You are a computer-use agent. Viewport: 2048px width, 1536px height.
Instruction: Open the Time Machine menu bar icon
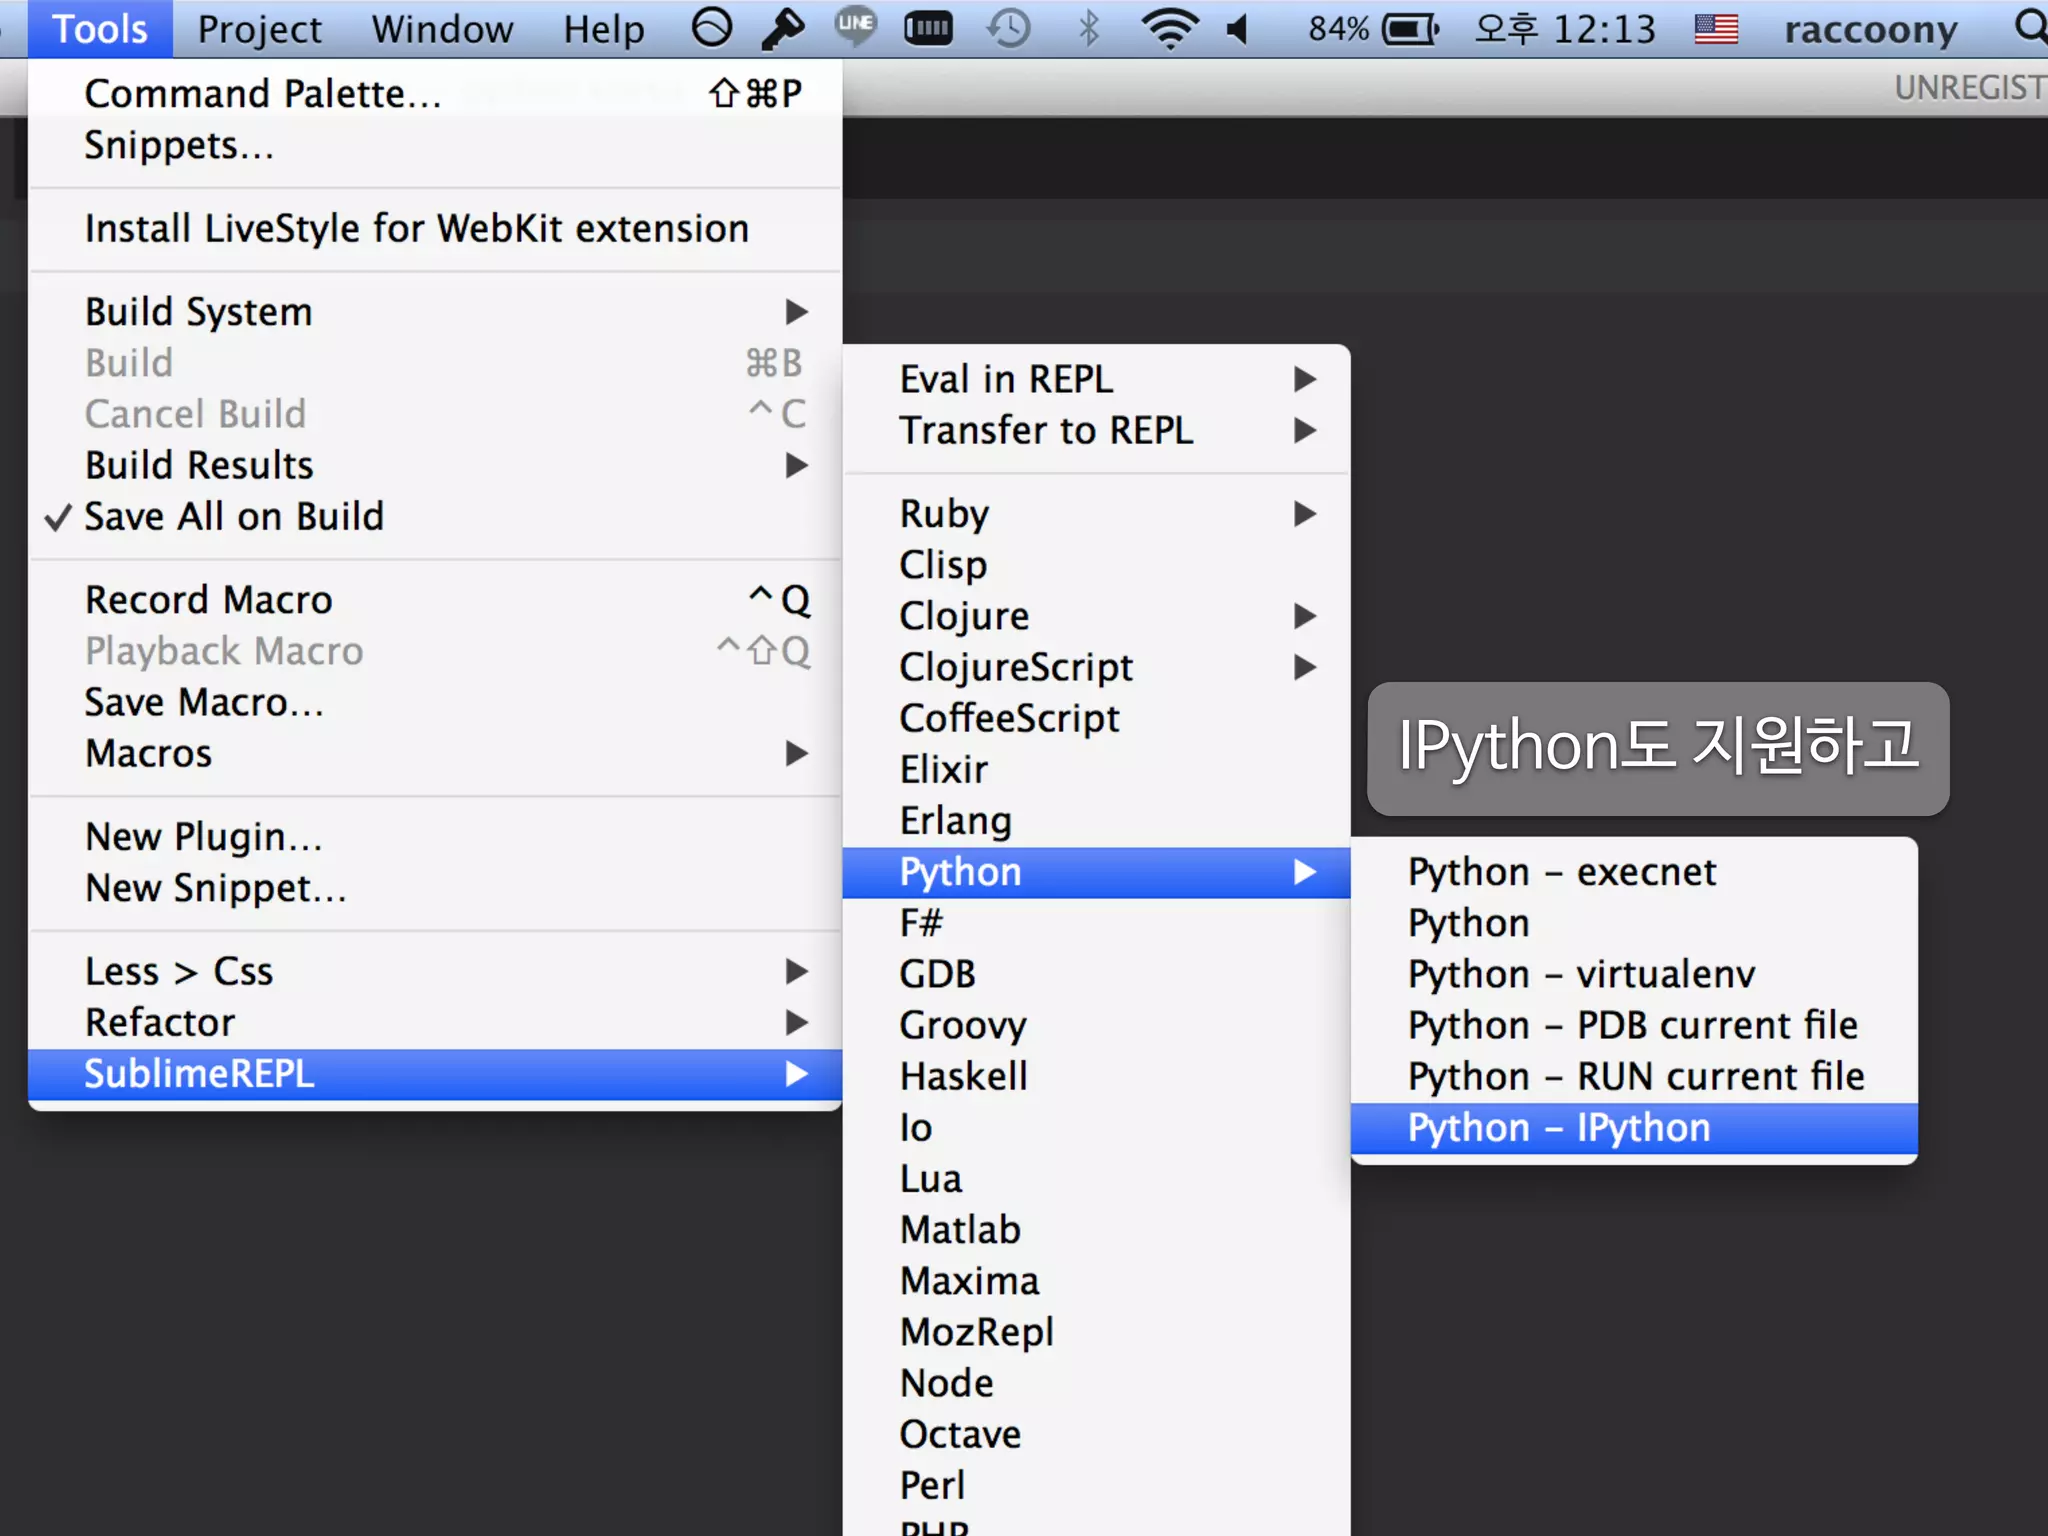coord(1009,28)
